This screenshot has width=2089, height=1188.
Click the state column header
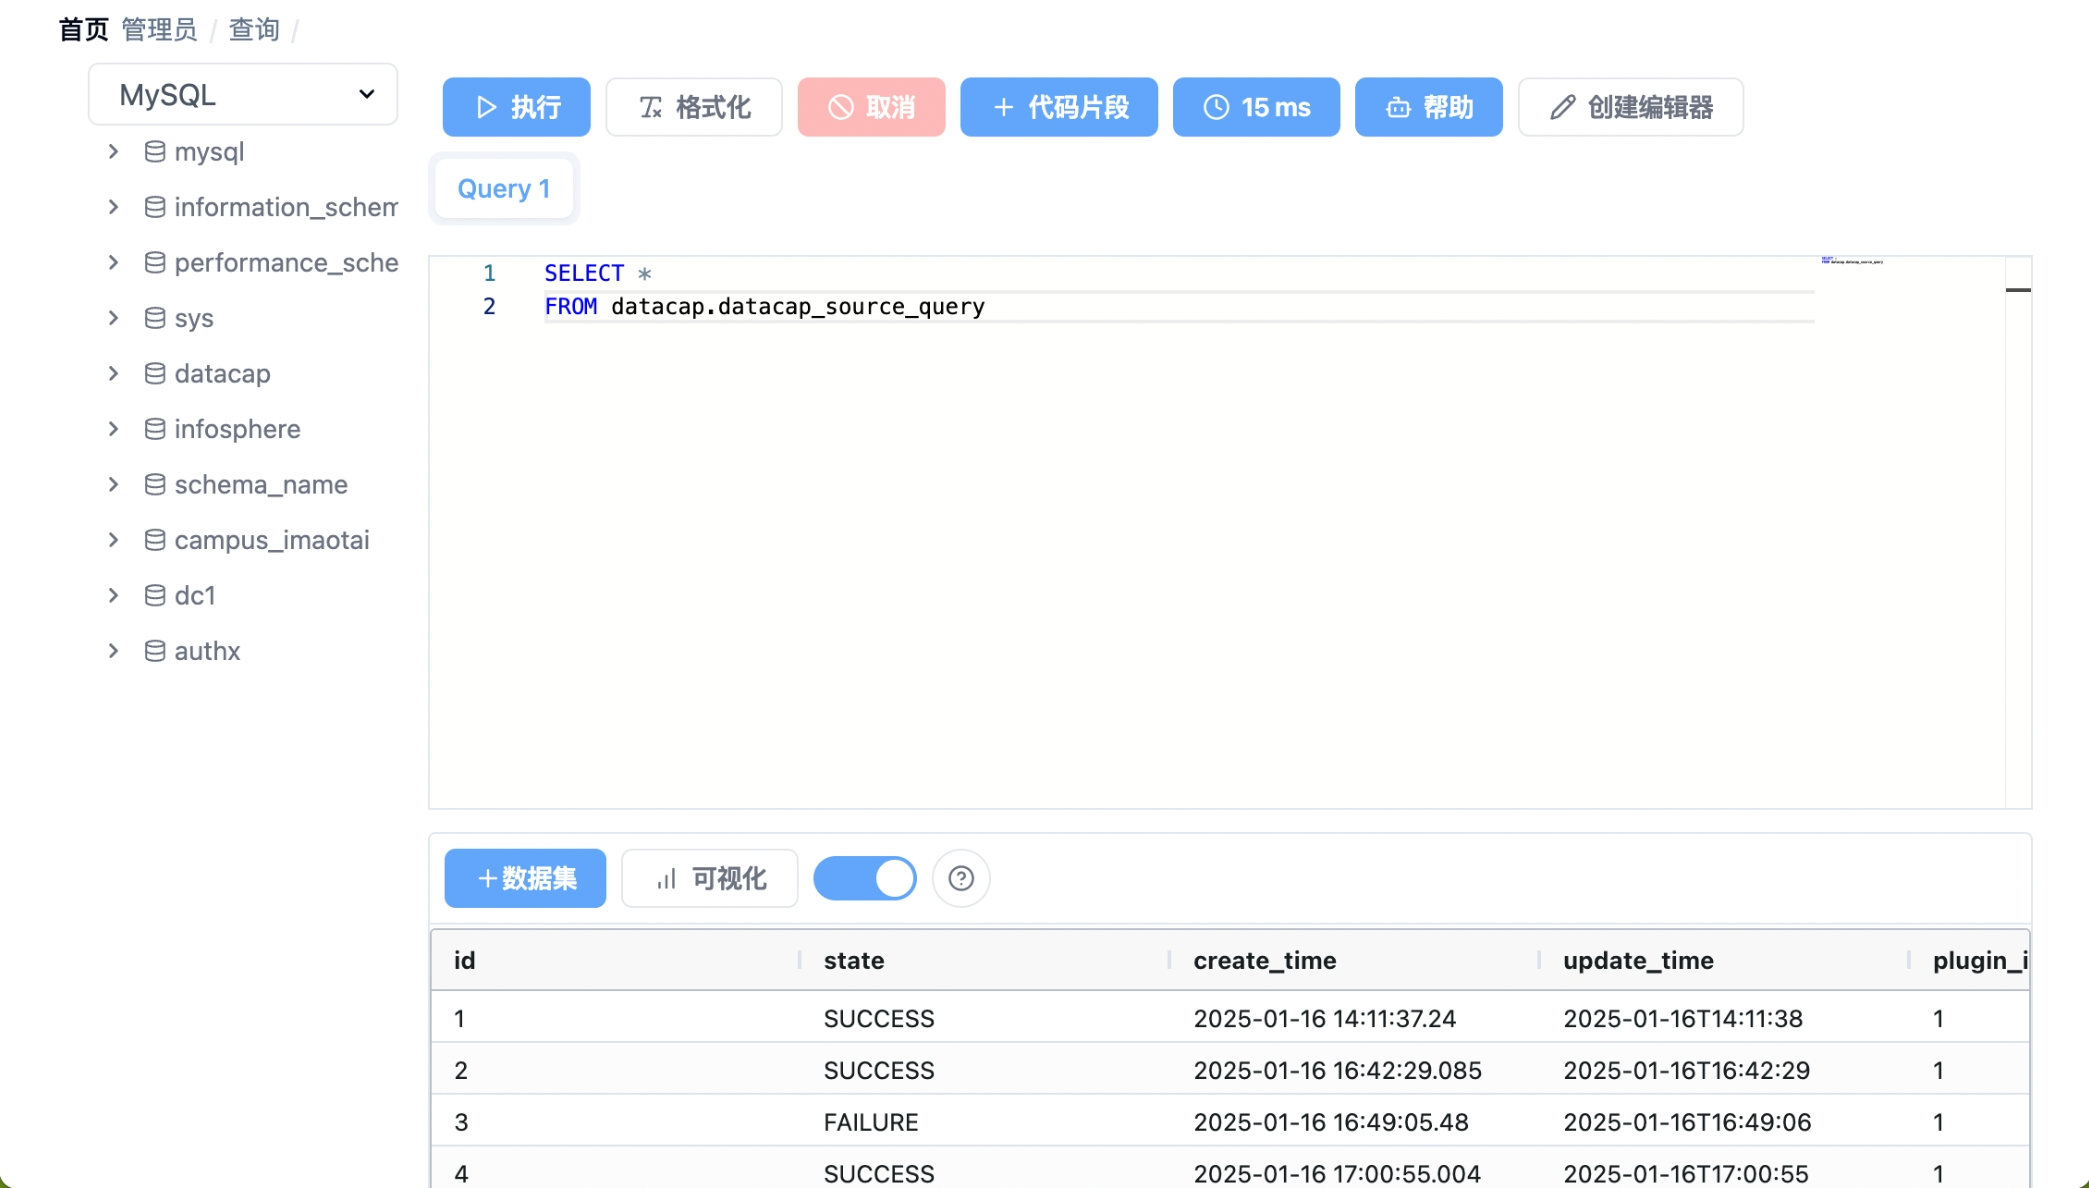853,961
